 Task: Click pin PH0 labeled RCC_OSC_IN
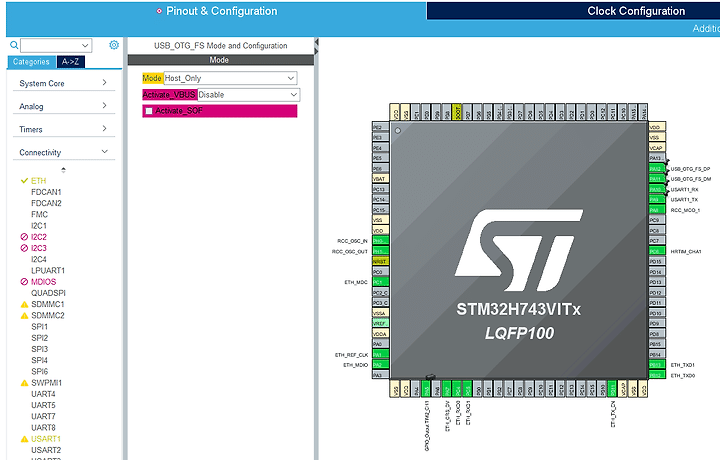click(x=380, y=241)
